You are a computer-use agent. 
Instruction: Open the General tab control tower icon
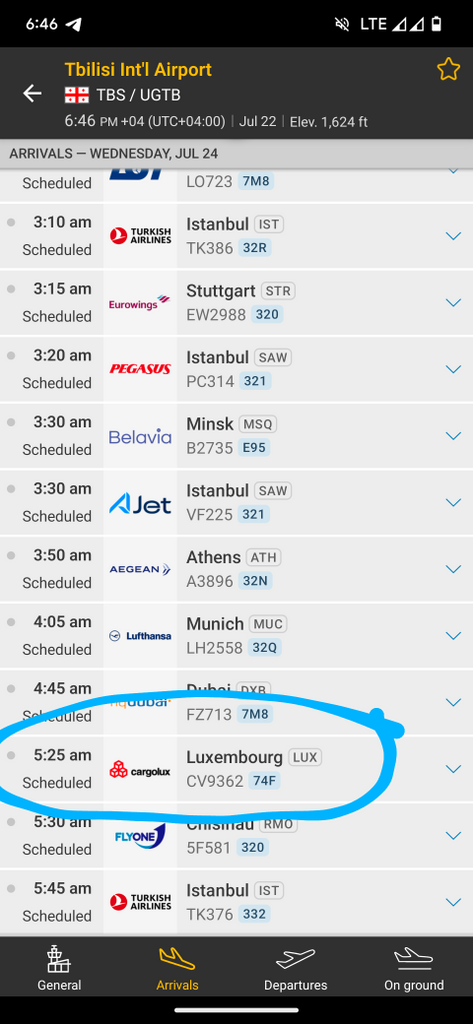click(59, 959)
